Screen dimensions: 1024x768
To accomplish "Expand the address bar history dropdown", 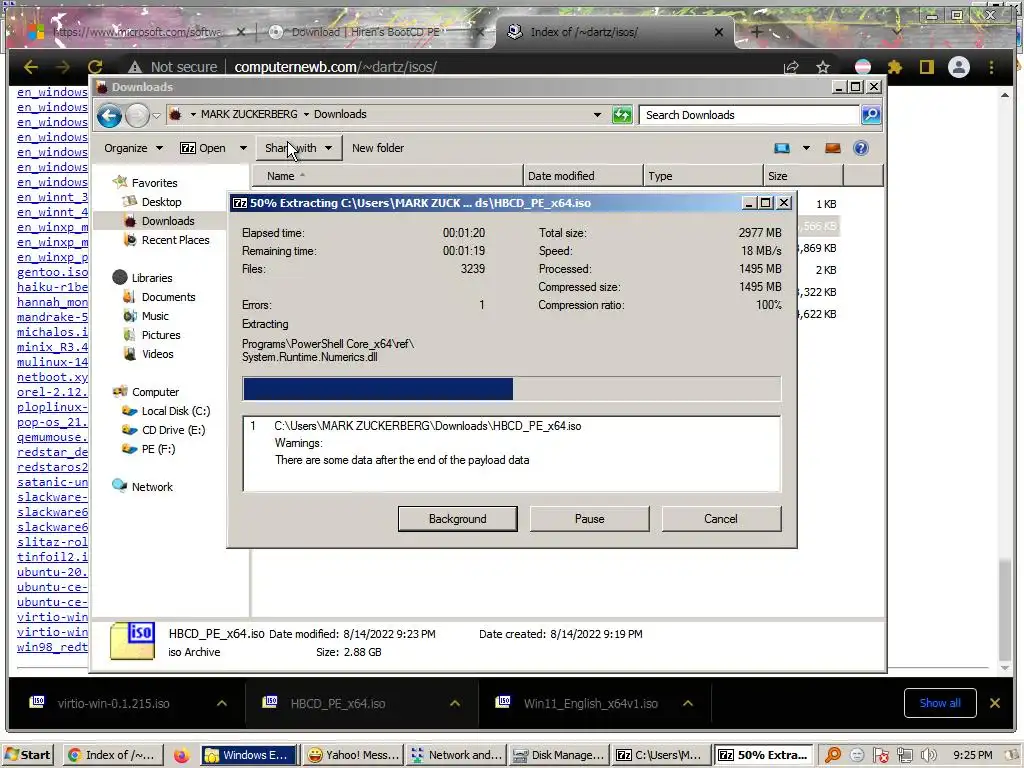I will 597,115.
